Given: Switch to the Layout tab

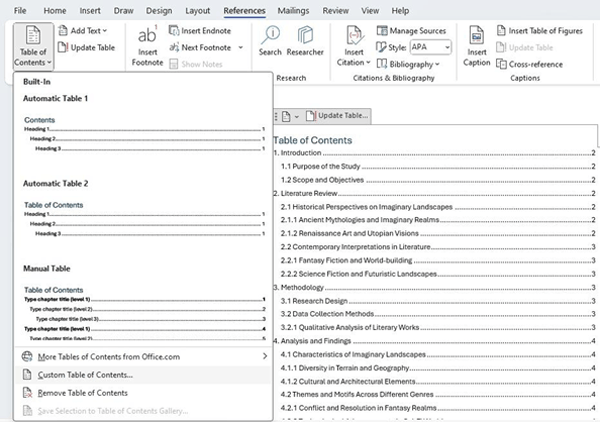Looking at the screenshot, I should click(197, 11).
